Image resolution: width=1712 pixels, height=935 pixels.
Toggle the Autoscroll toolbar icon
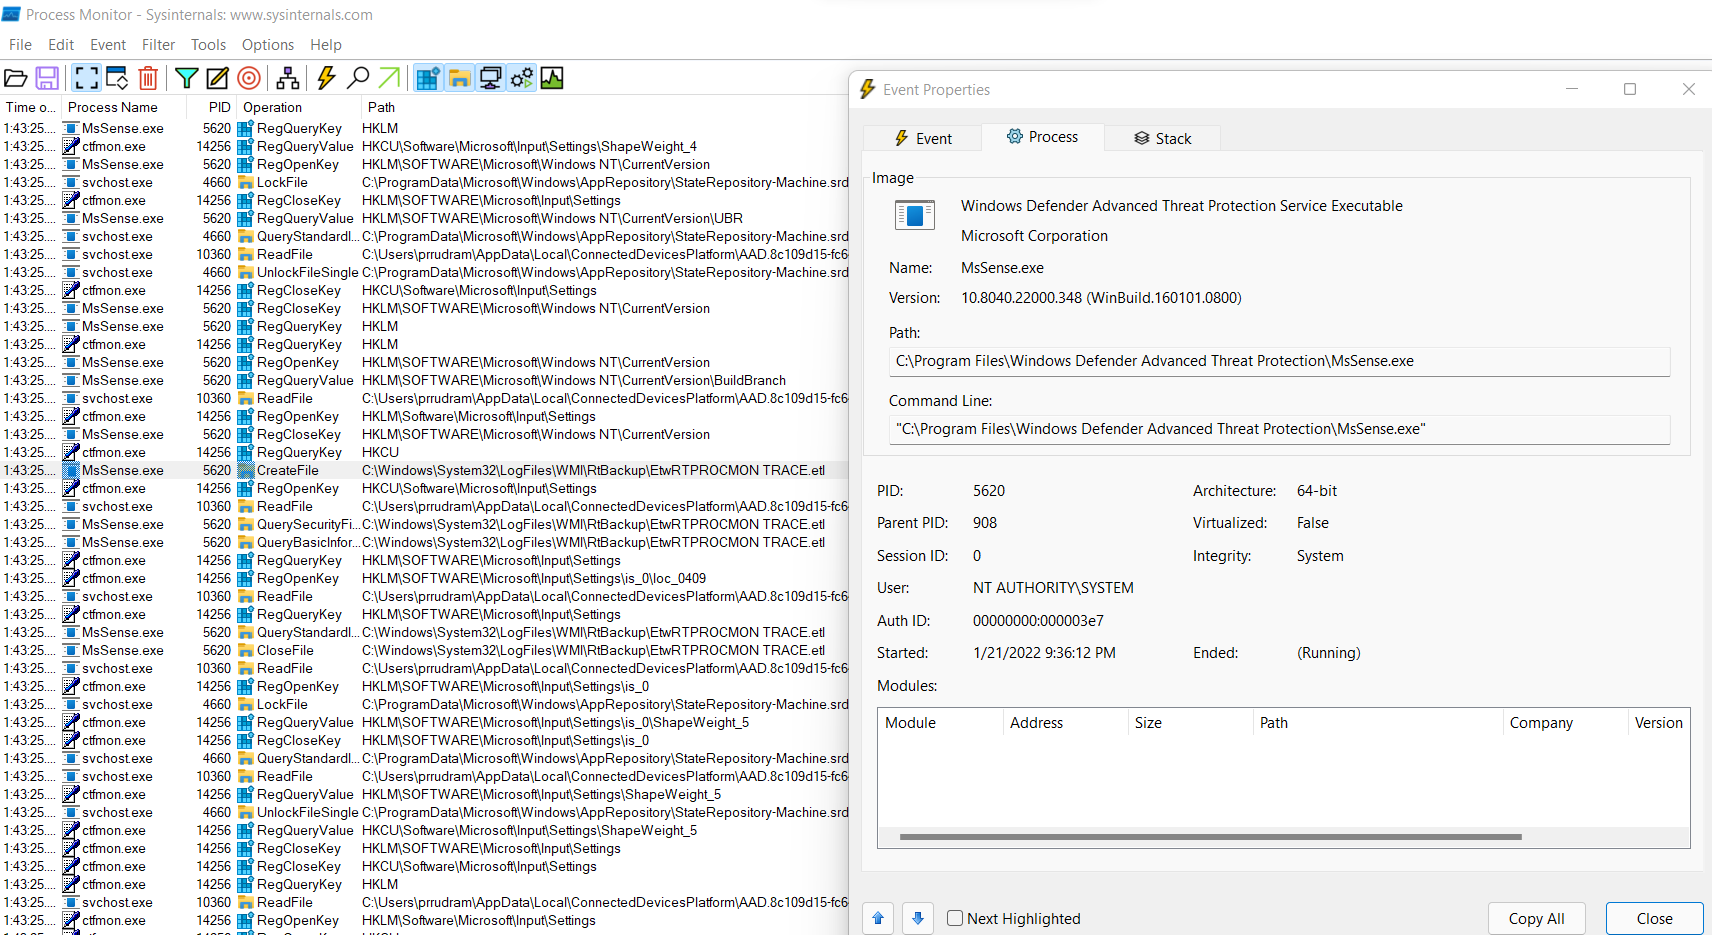tap(117, 78)
